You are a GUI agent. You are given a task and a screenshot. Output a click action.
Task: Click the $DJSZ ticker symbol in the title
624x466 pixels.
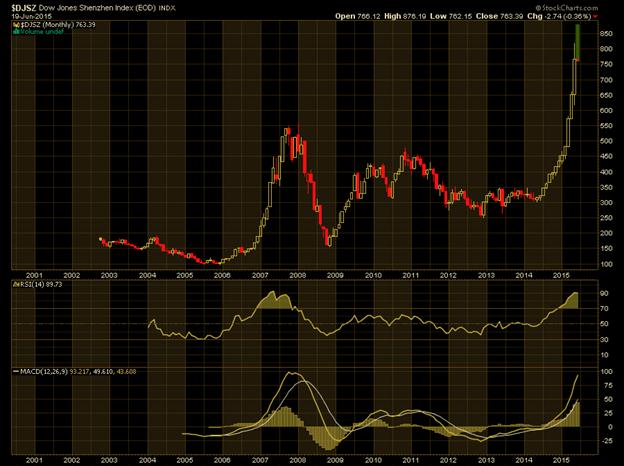tap(24, 8)
